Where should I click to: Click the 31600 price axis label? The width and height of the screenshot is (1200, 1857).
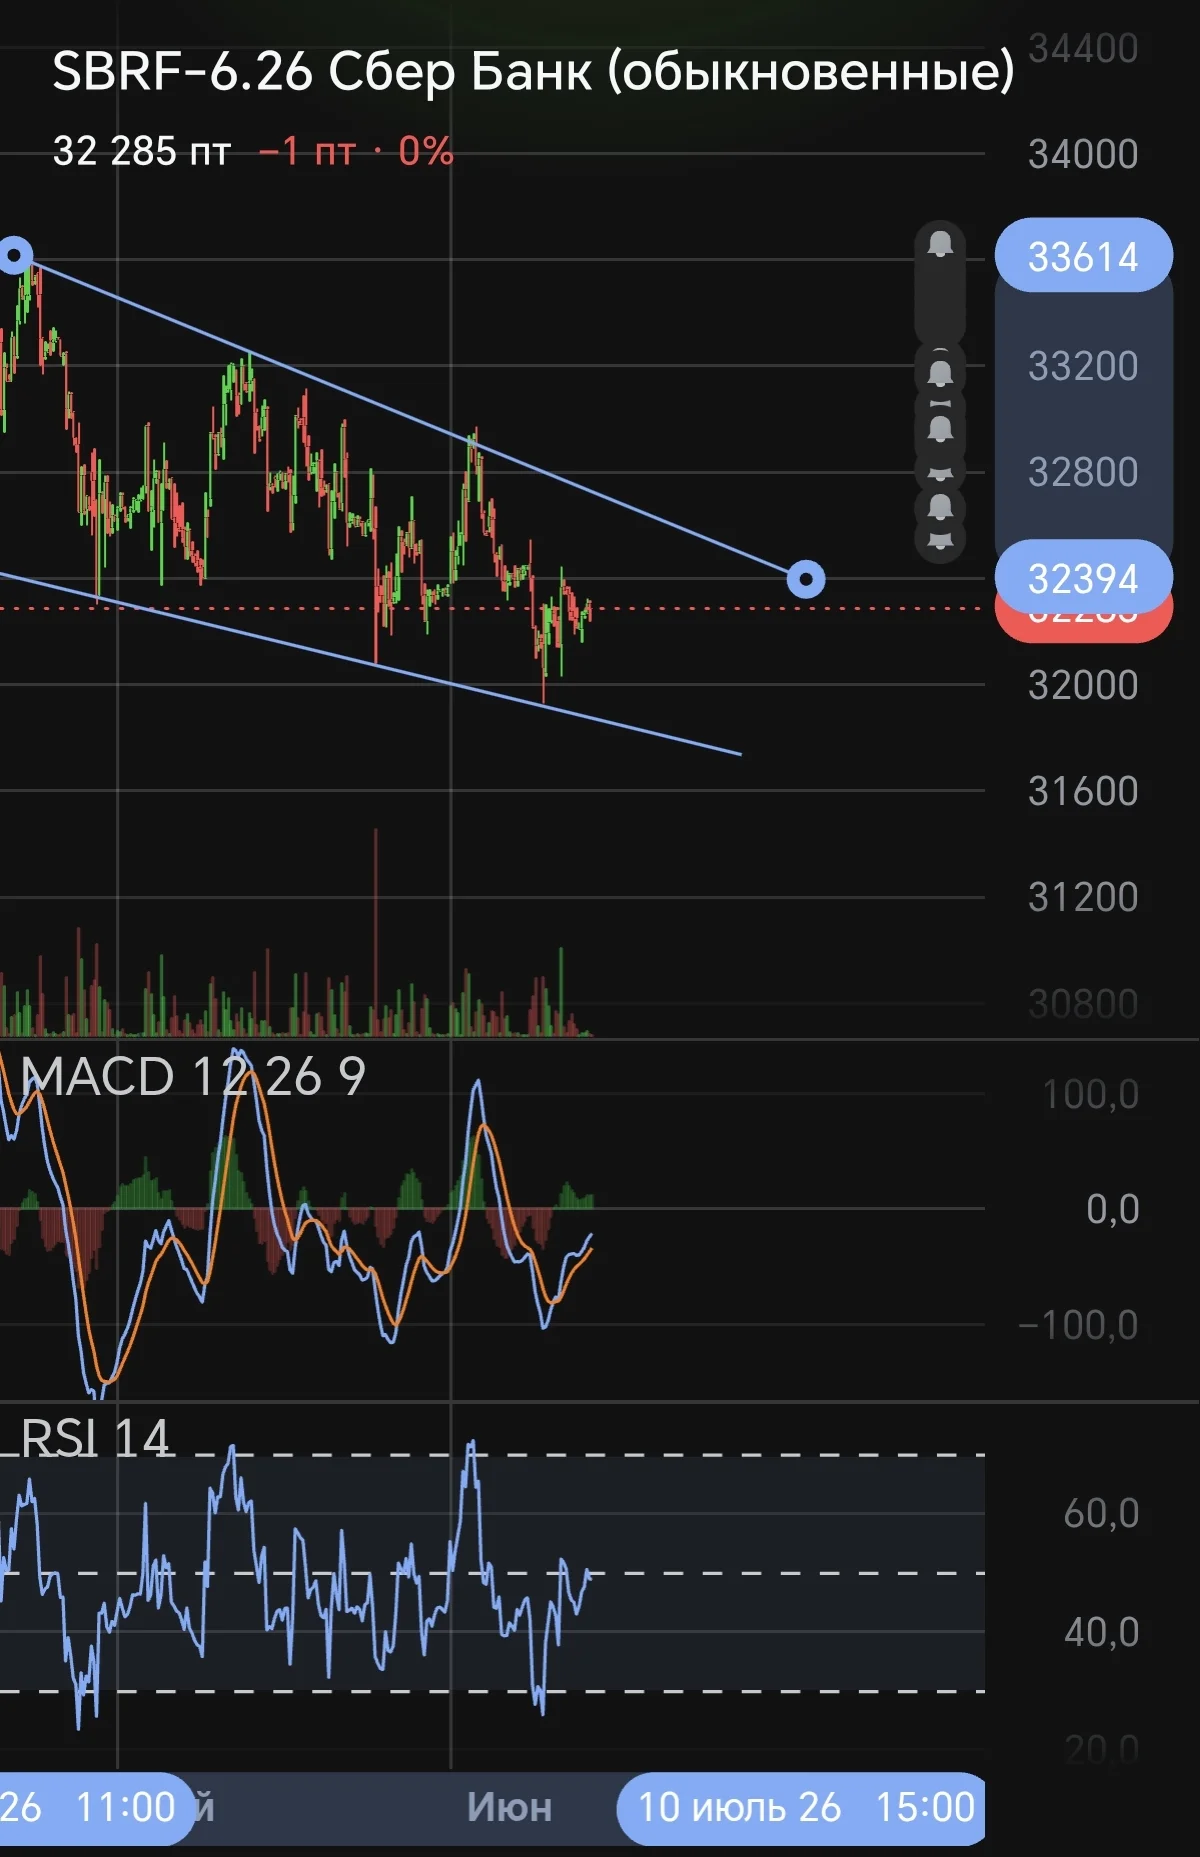[1083, 791]
